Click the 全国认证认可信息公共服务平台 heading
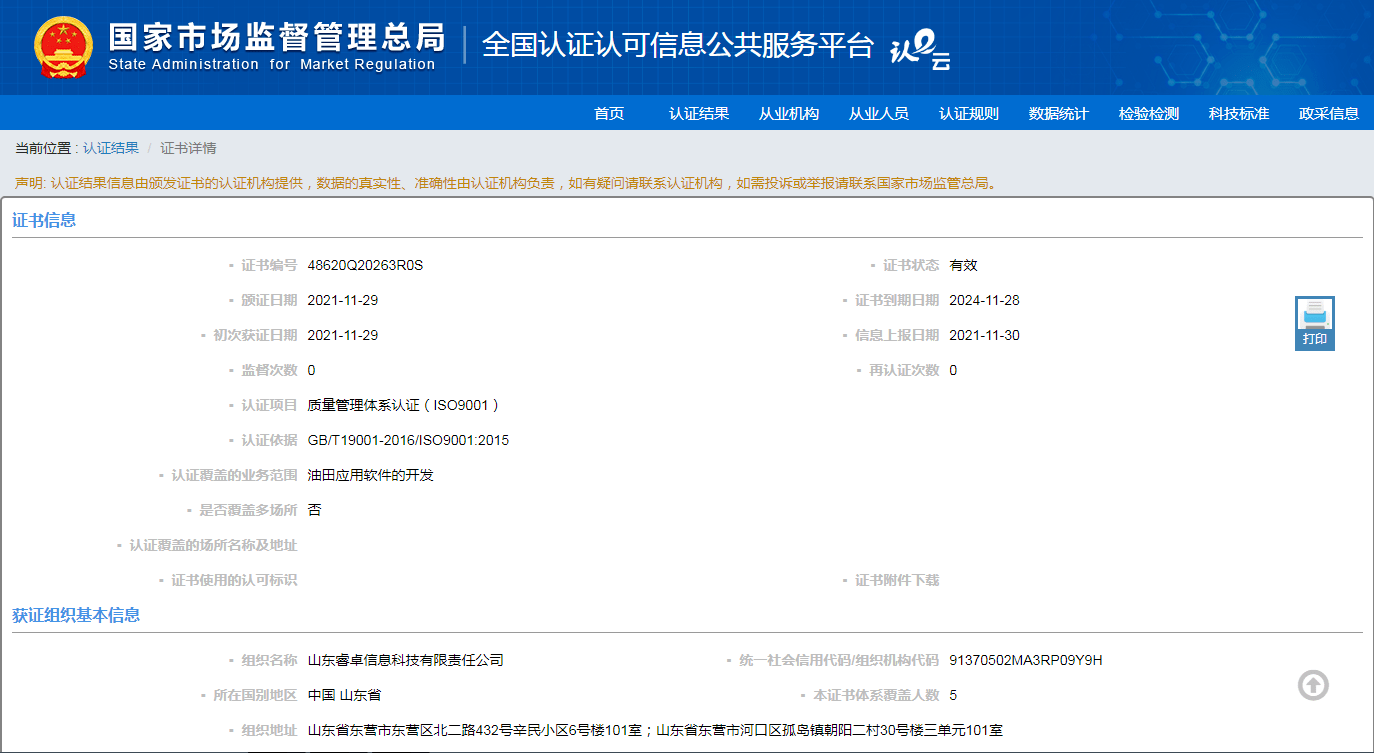The height and width of the screenshot is (753, 1374). [678, 45]
